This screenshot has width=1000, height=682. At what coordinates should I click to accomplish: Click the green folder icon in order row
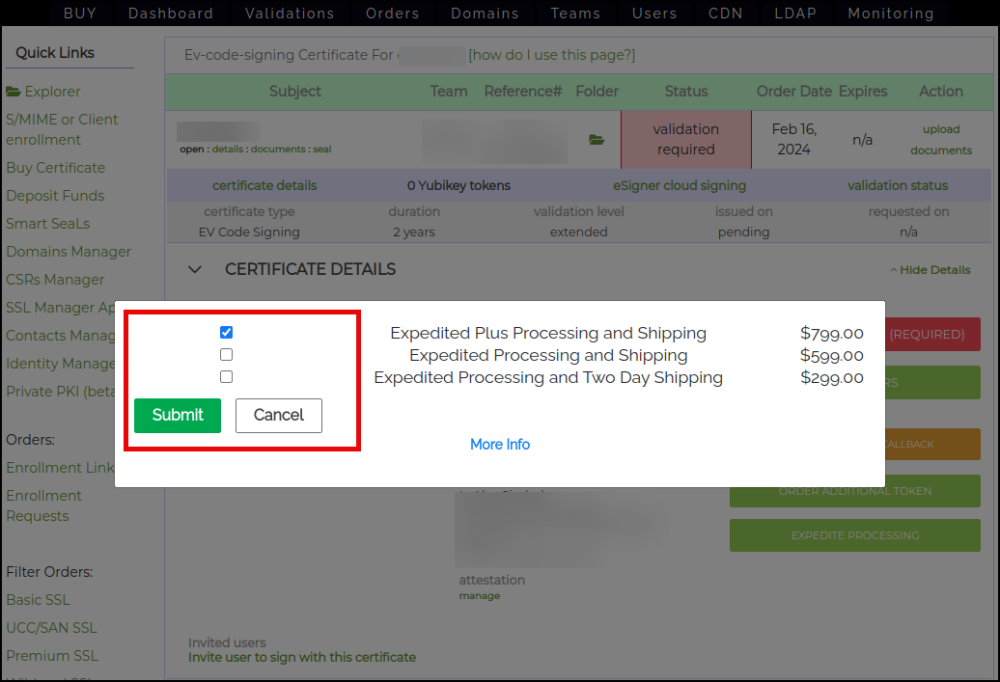coord(597,140)
